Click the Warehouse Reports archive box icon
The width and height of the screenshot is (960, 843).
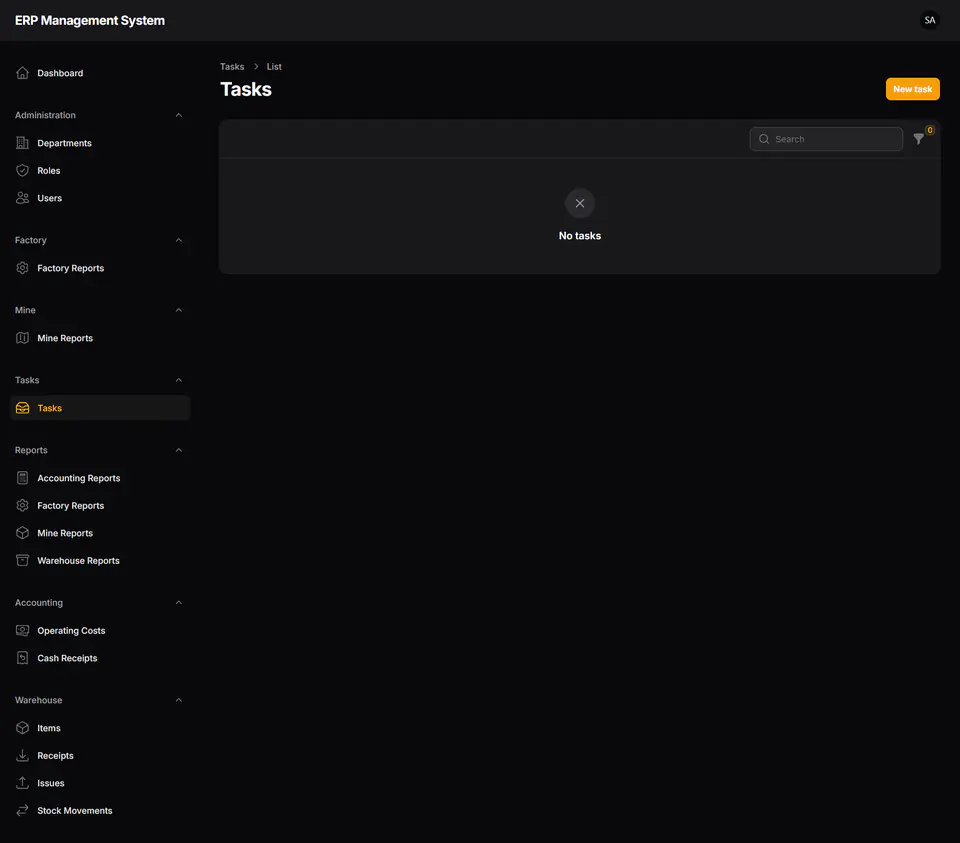pos(23,560)
